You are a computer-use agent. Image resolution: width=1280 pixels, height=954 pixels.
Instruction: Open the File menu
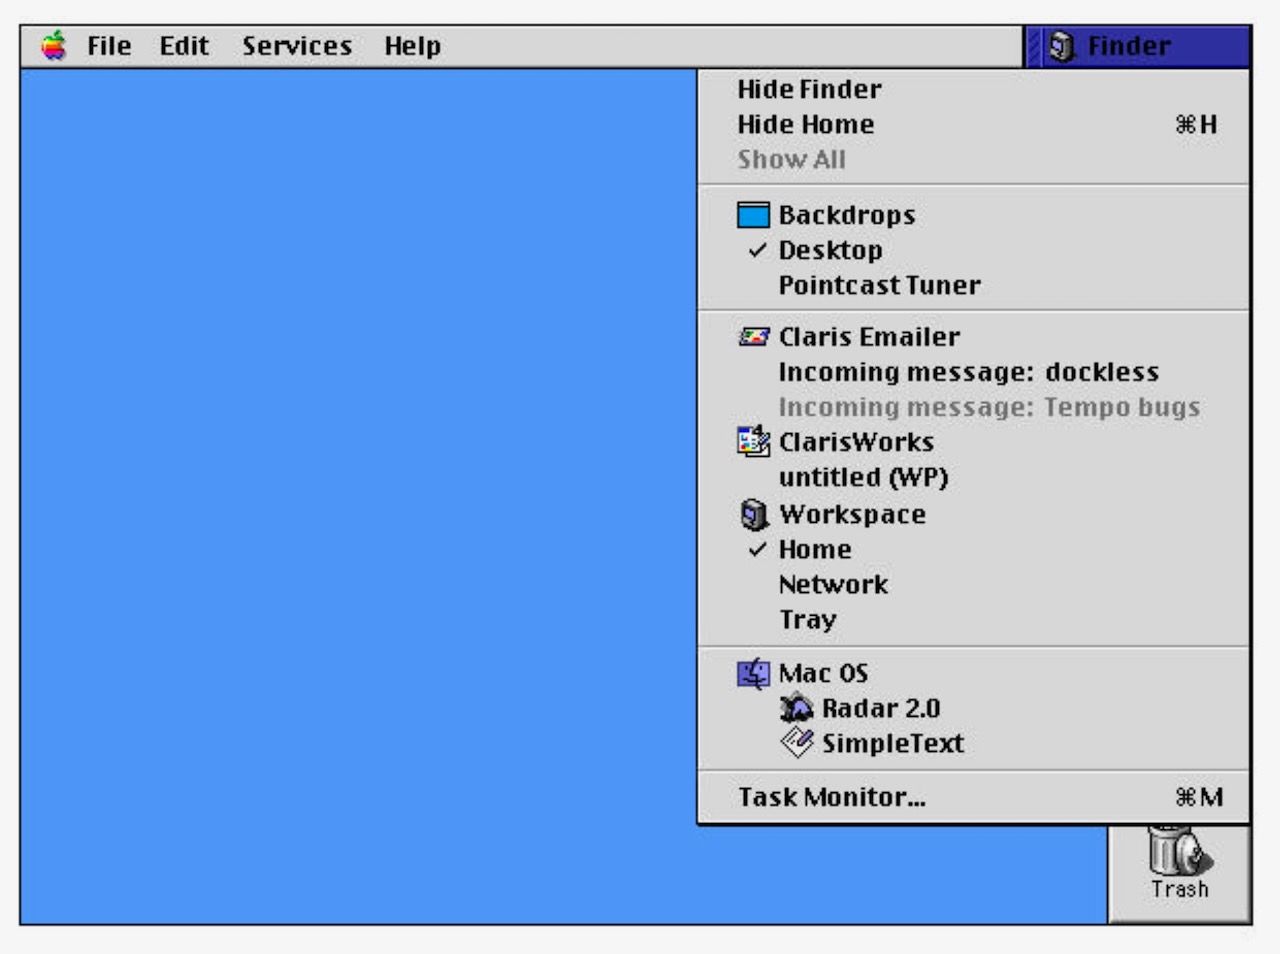109,46
